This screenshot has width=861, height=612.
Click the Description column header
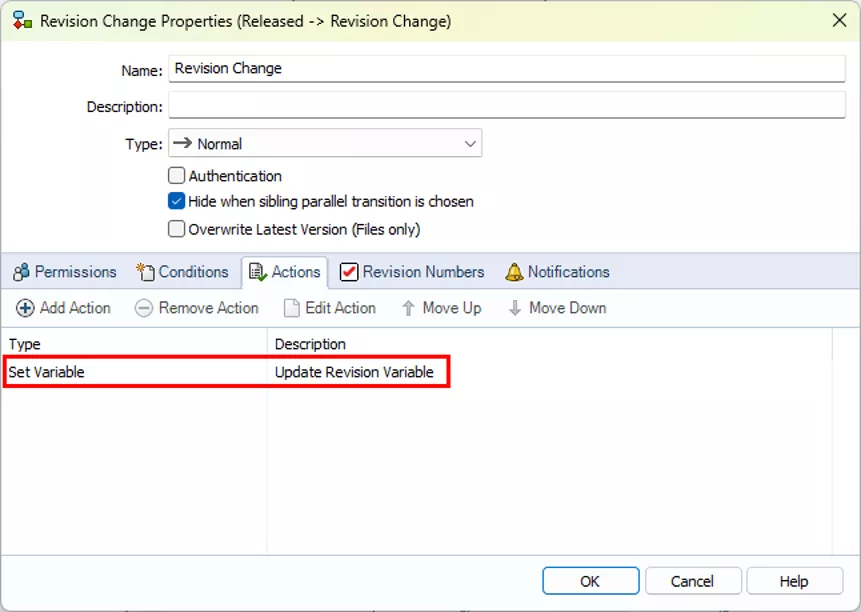550,344
